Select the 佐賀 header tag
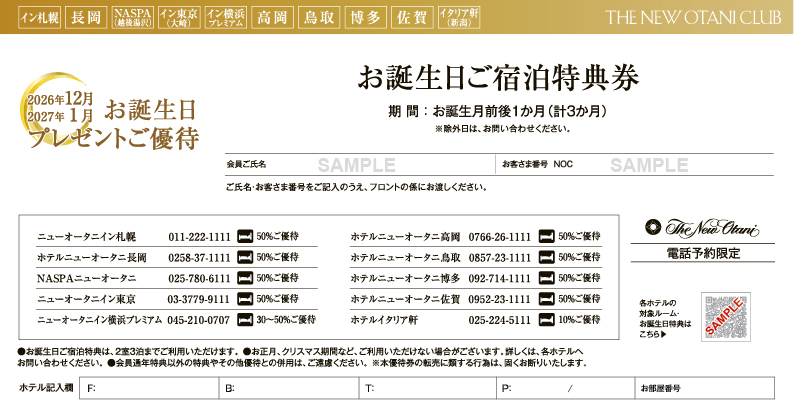Image resolution: width=794 pixels, height=410 pixels. tap(412, 18)
